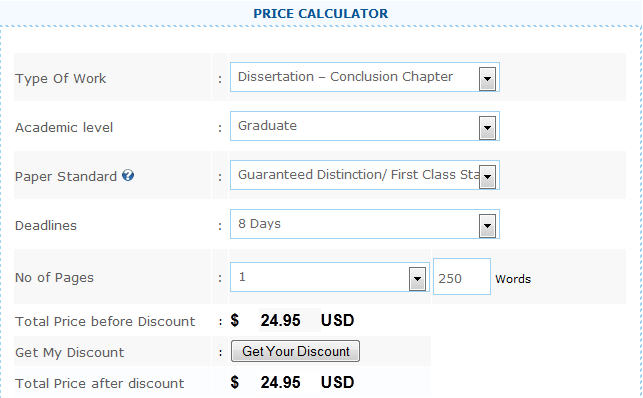Click the Type Of Work label
The width and height of the screenshot is (643, 398).
(x=61, y=78)
